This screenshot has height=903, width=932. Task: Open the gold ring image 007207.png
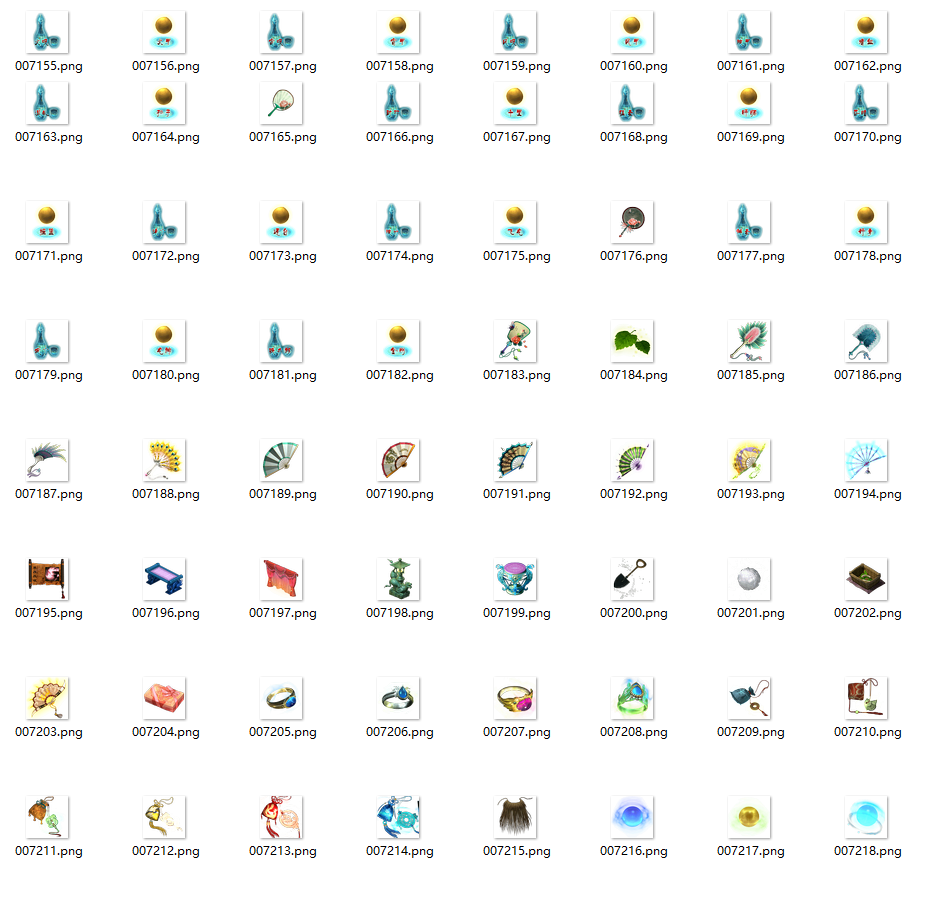[x=515, y=697]
